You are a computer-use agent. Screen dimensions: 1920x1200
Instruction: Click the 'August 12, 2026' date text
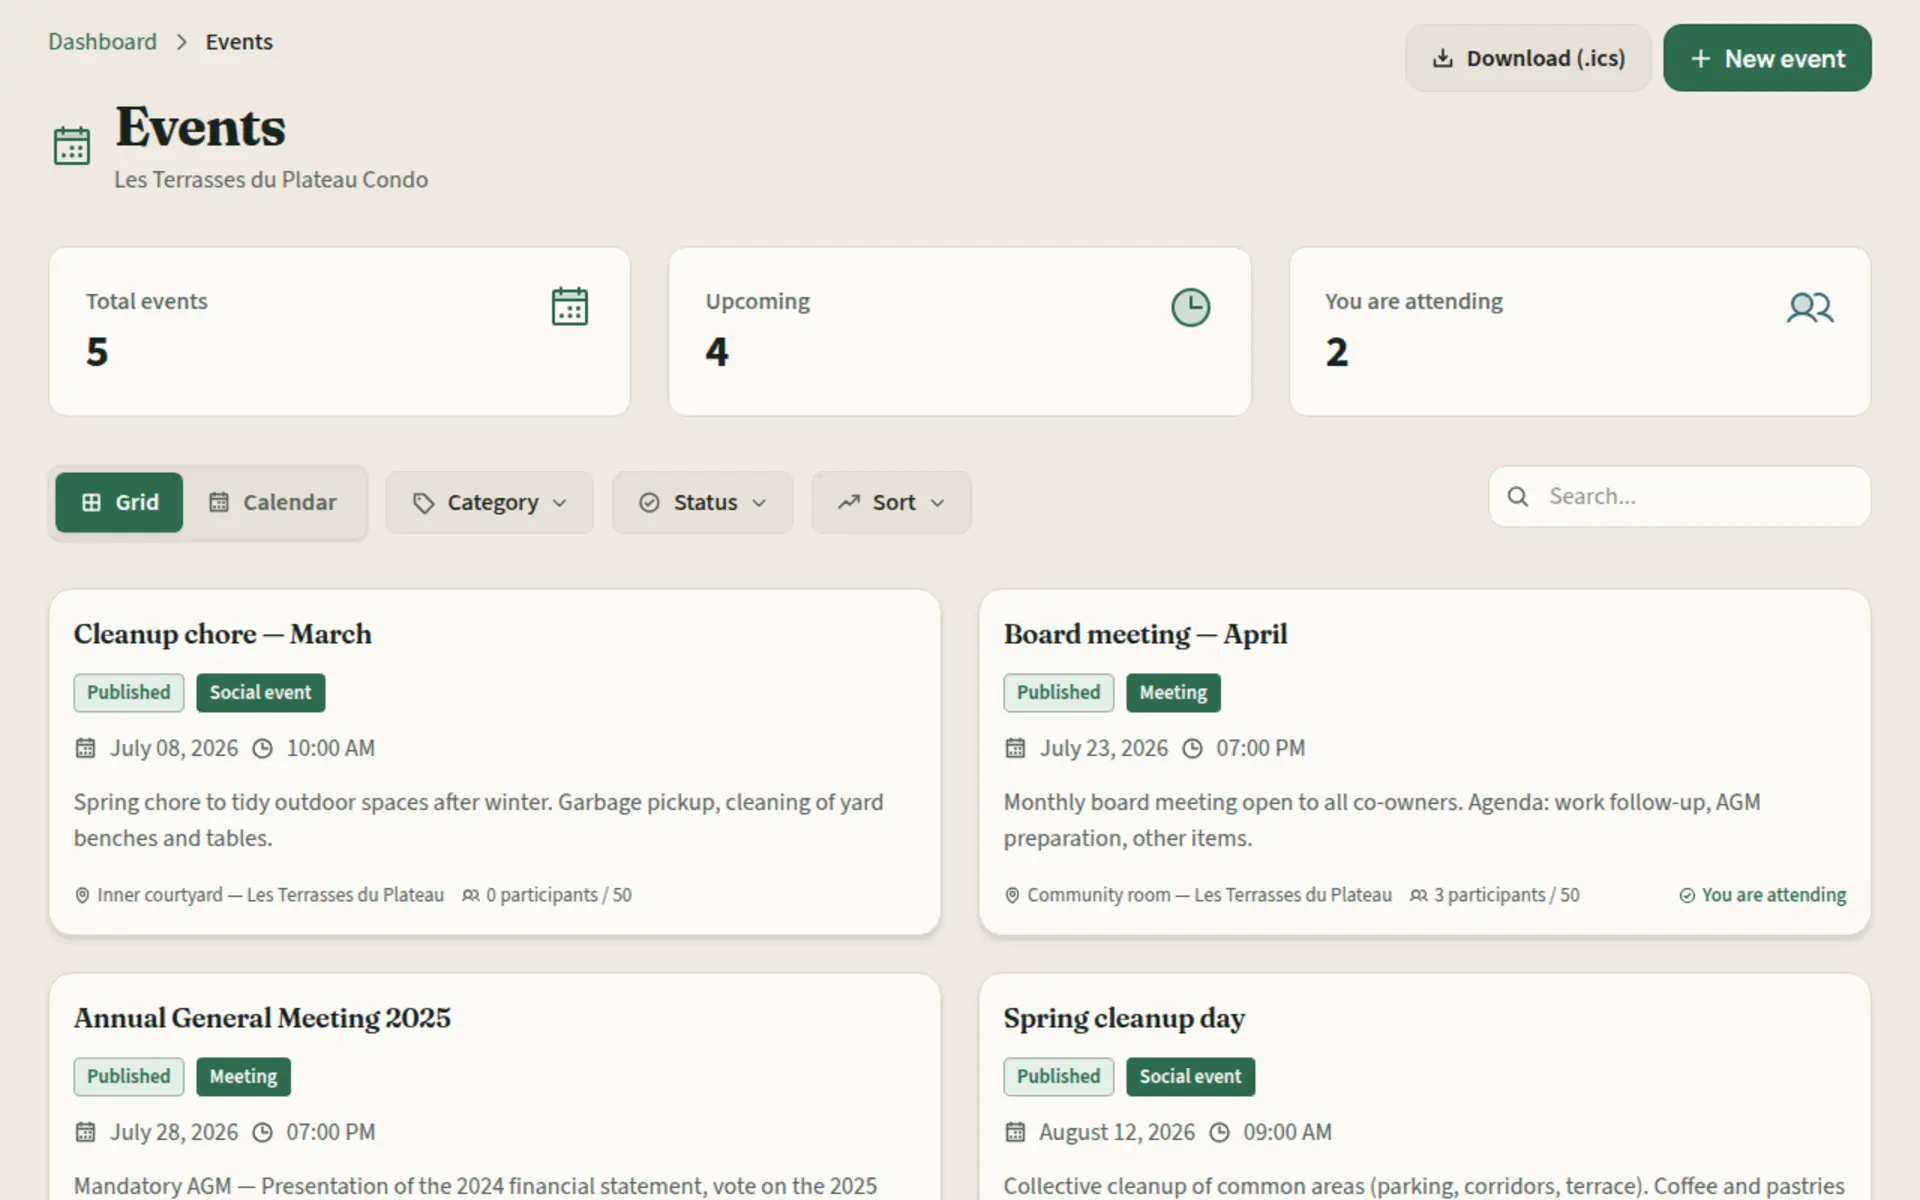coord(1117,1132)
